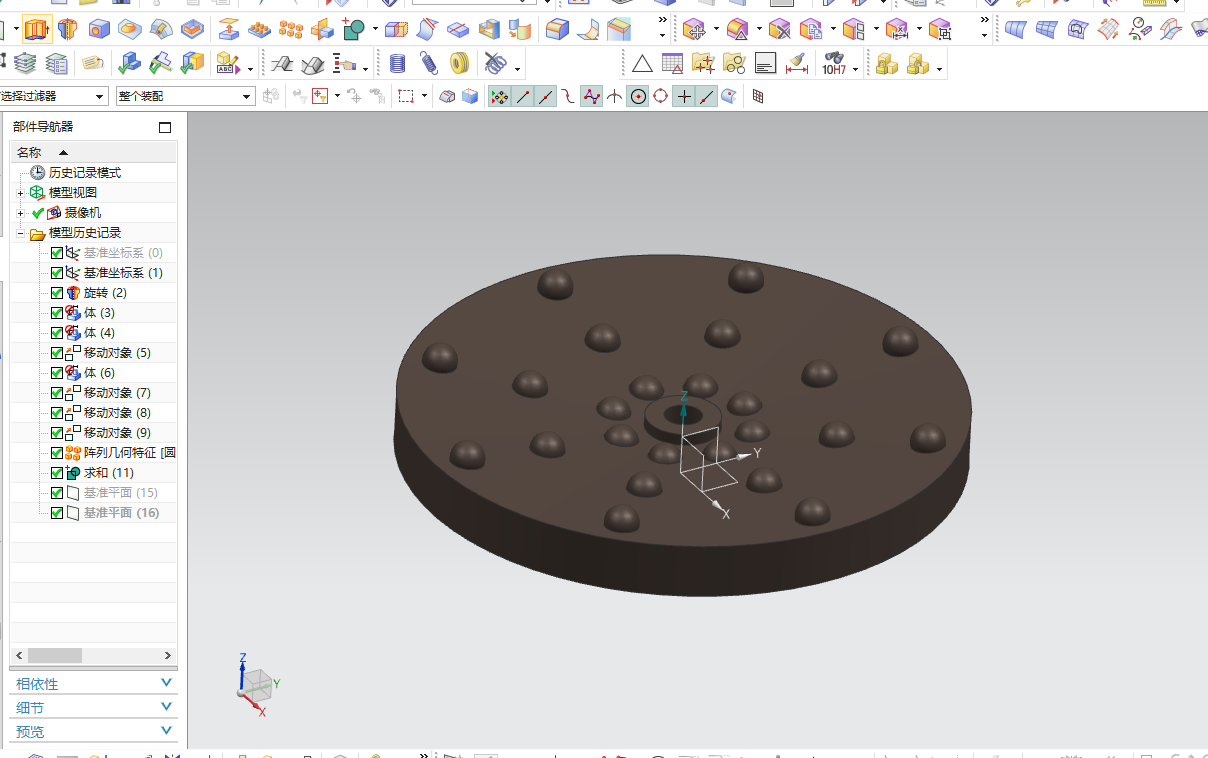Uncheck the 旋转 (2) feature checkbox
This screenshot has width=1208, height=758.
57,293
